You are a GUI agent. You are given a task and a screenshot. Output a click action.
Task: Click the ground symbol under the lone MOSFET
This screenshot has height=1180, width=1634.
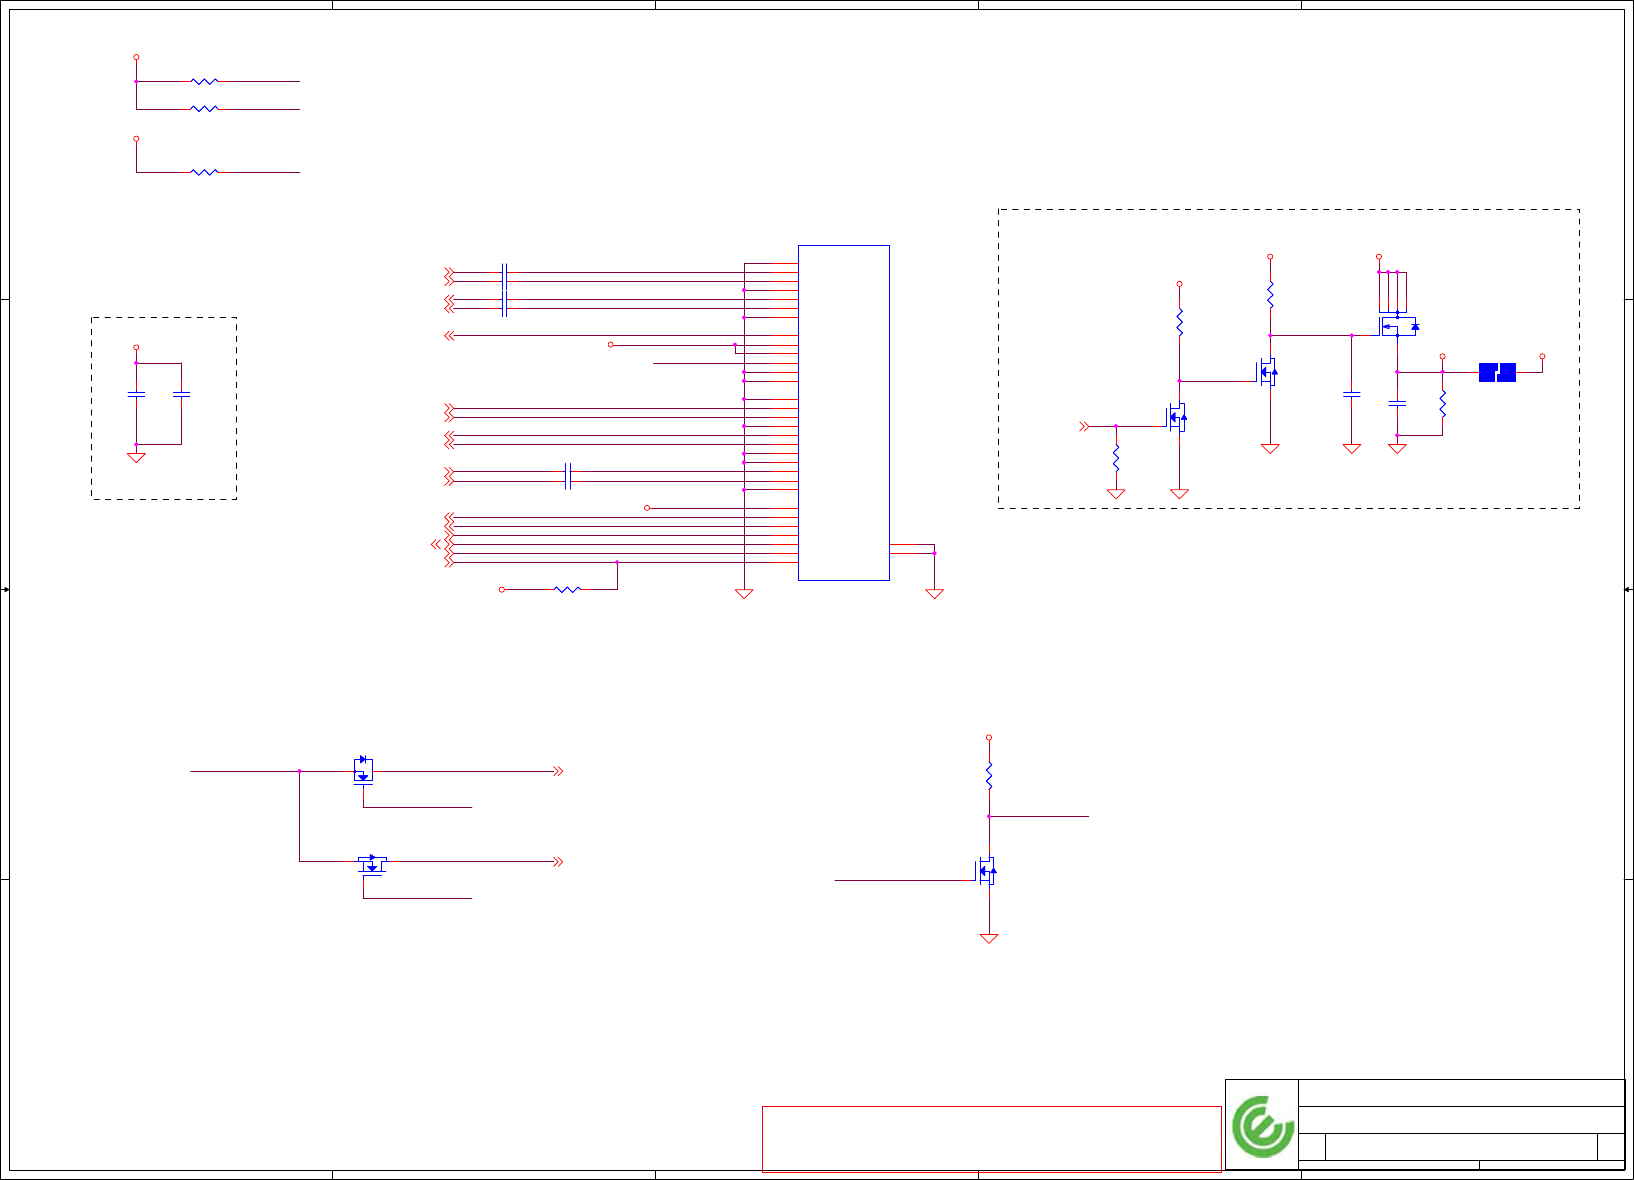[989, 938]
